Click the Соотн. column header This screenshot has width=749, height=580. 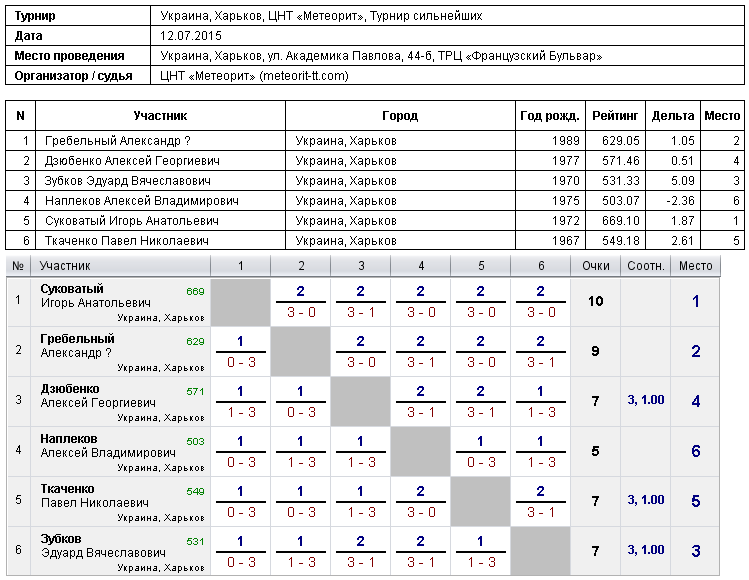click(x=645, y=266)
